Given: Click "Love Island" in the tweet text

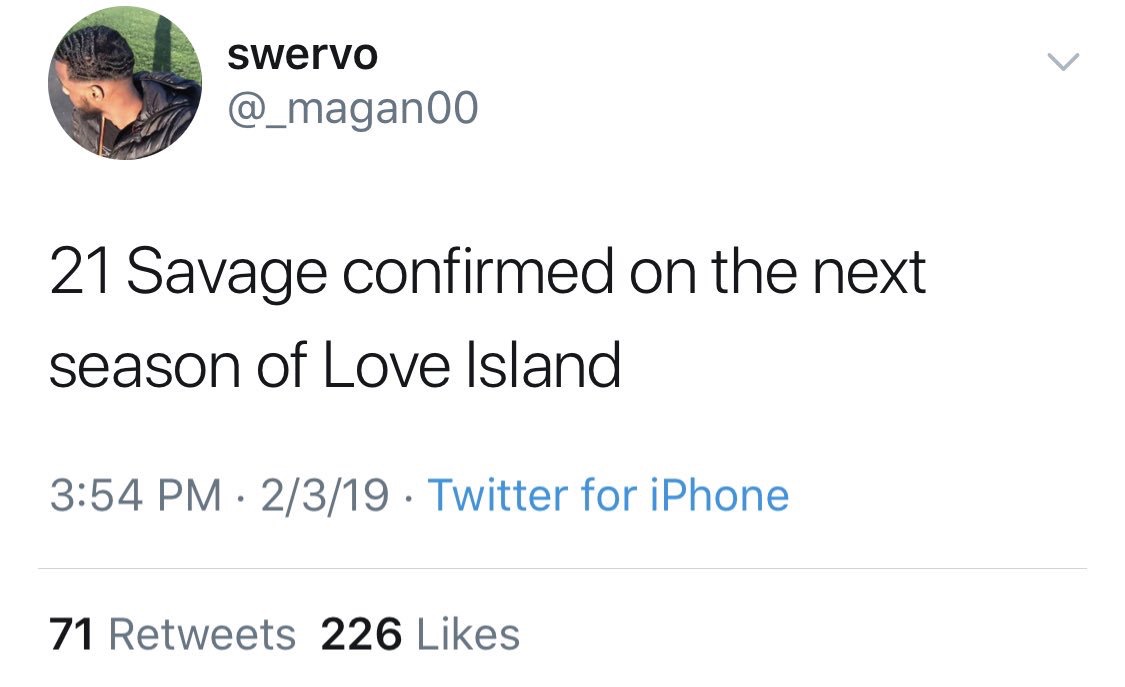Looking at the screenshot, I should pos(471,365).
